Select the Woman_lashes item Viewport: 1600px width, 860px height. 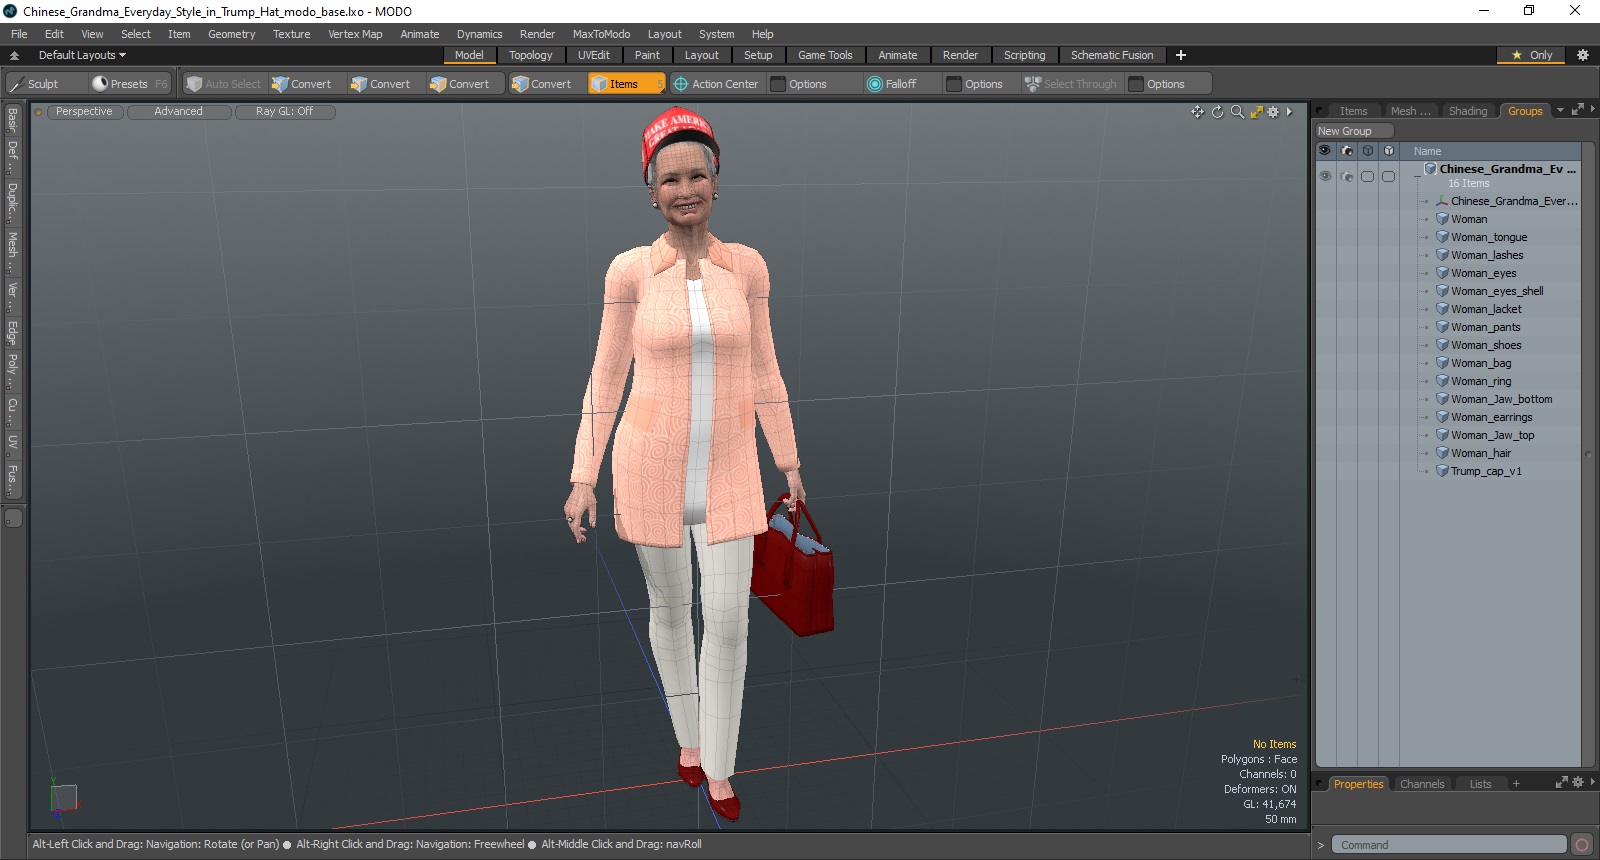click(x=1487, y=255)
